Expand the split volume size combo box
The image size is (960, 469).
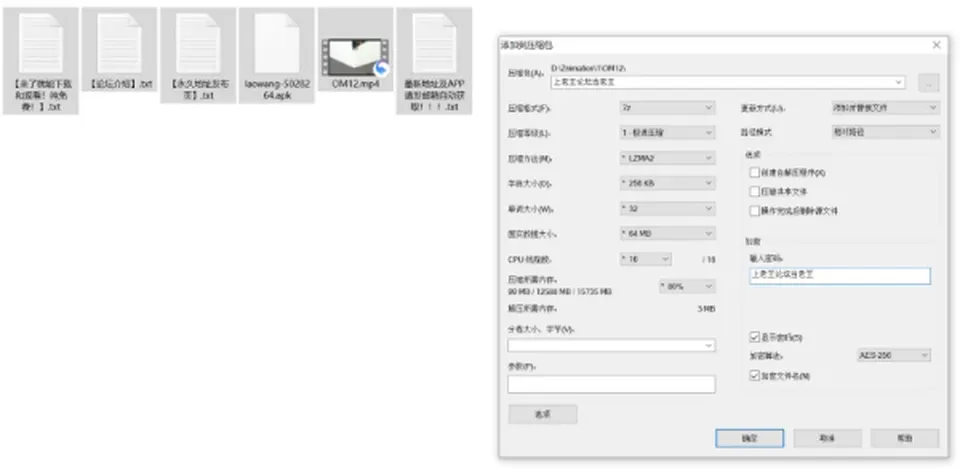pyautogui.click(x=709, y=346)
